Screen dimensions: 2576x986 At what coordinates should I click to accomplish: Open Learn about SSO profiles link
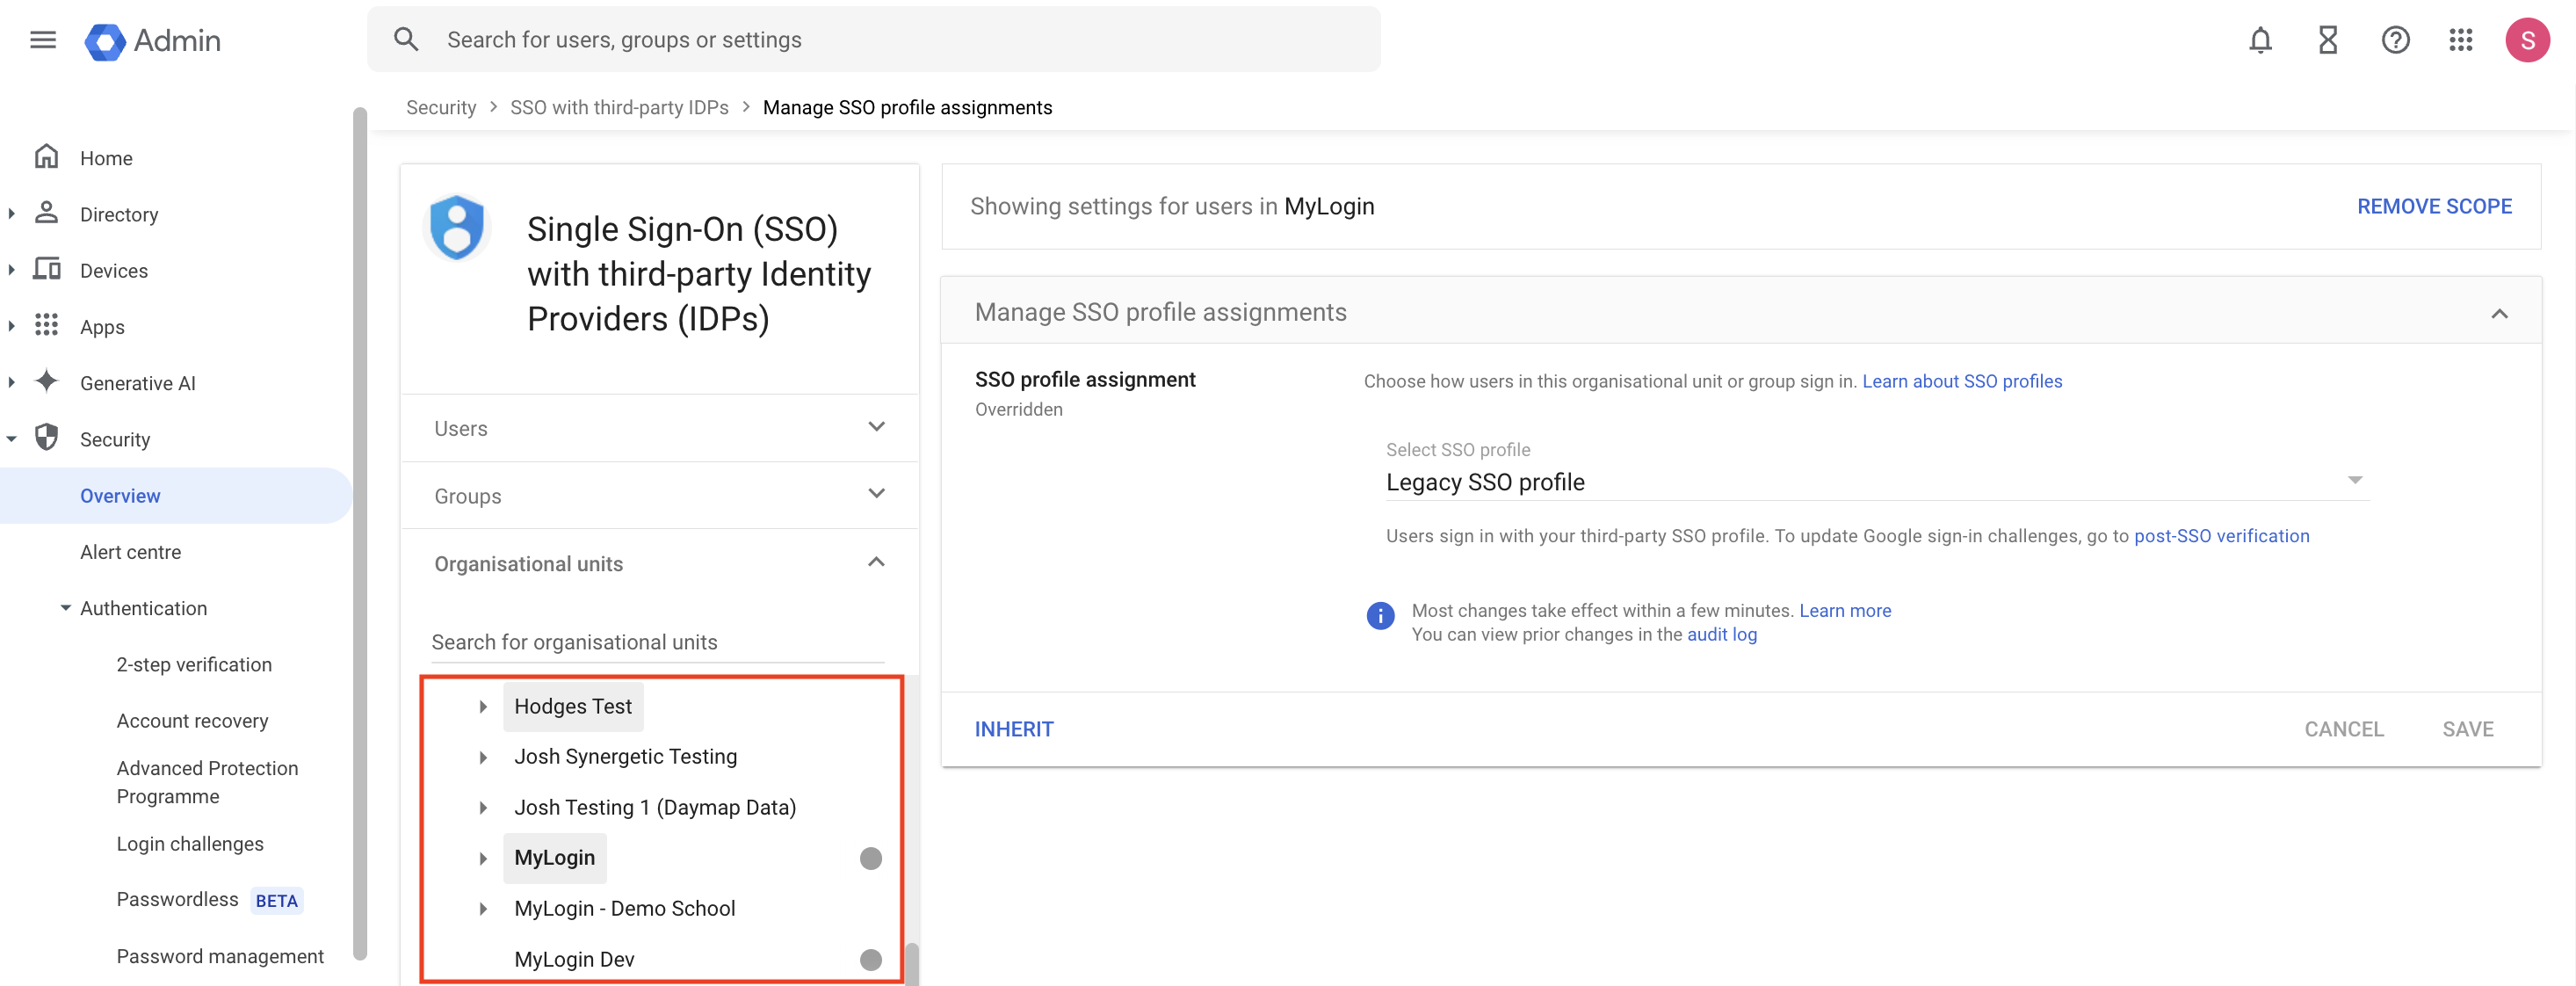pyautogui.click(x=1962, y=381)
